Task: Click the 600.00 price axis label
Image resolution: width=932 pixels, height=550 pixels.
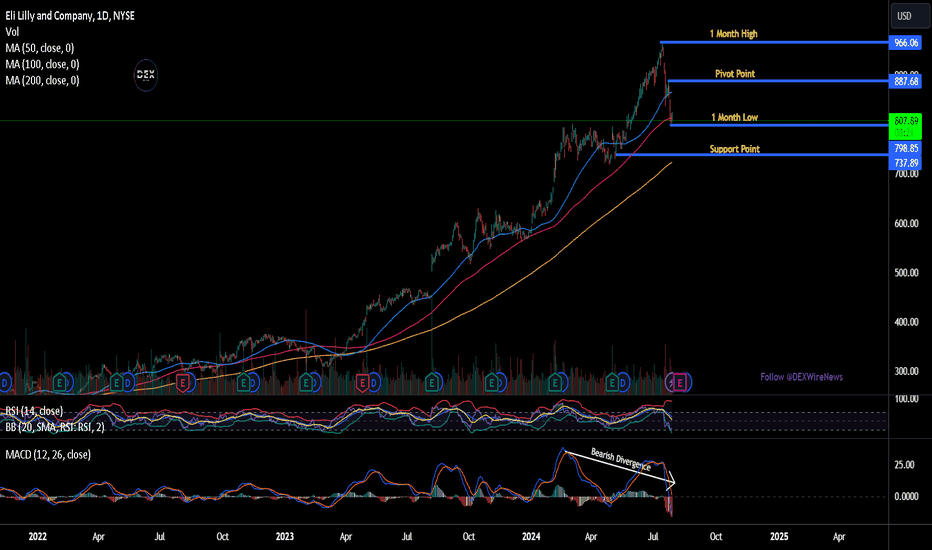Action: tap(906, 224)
